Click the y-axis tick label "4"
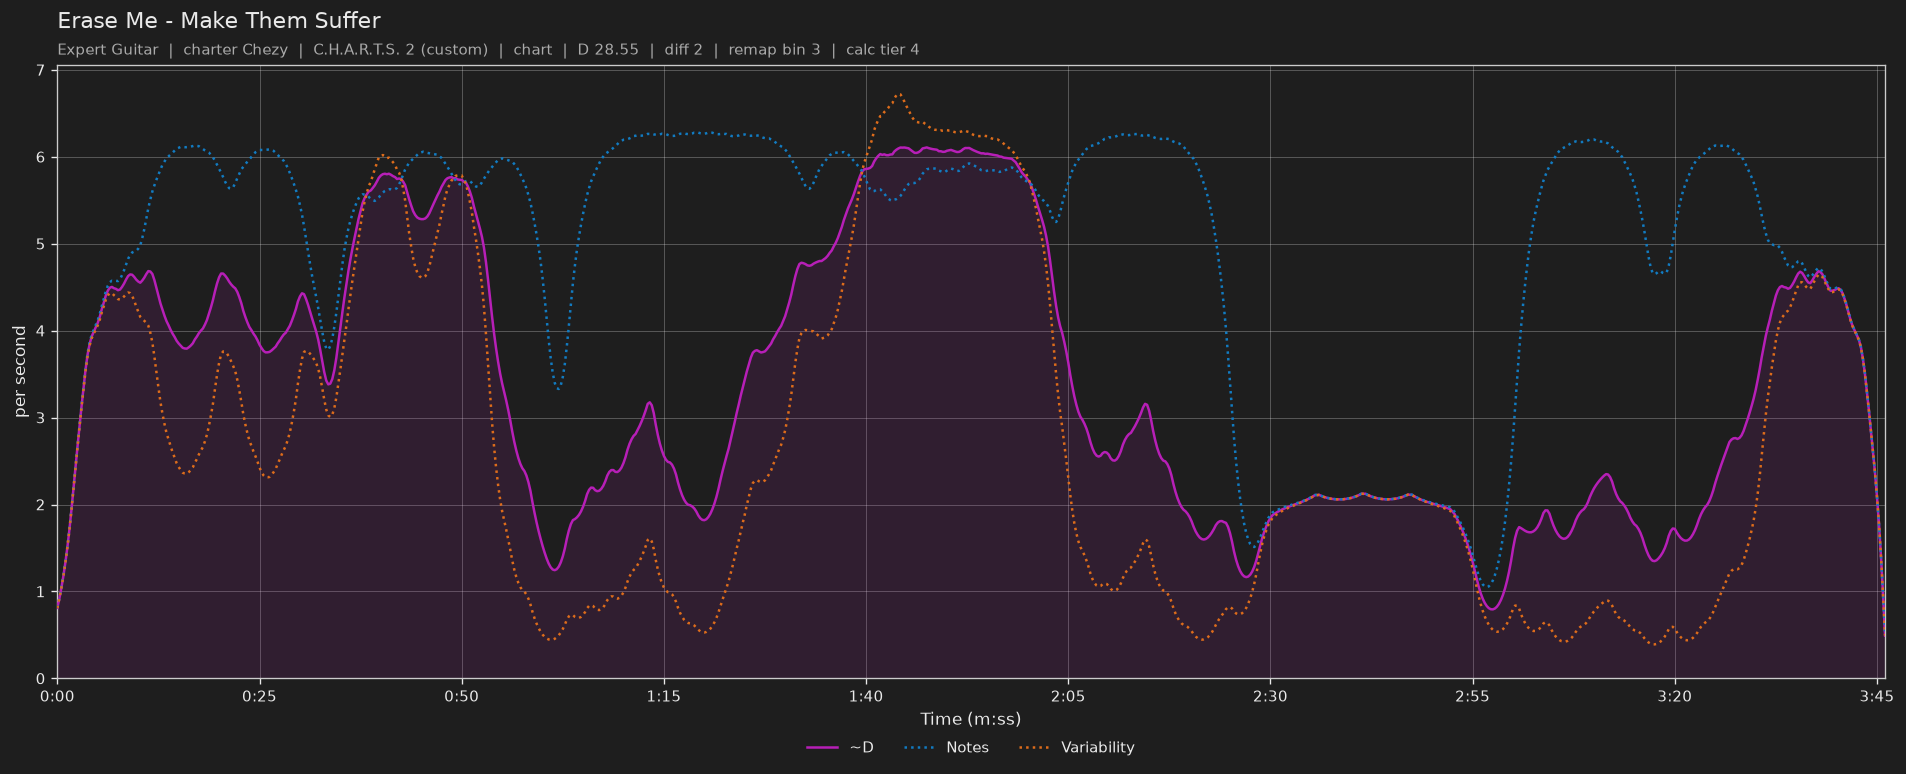1906x774 pixels. point(40,332)
